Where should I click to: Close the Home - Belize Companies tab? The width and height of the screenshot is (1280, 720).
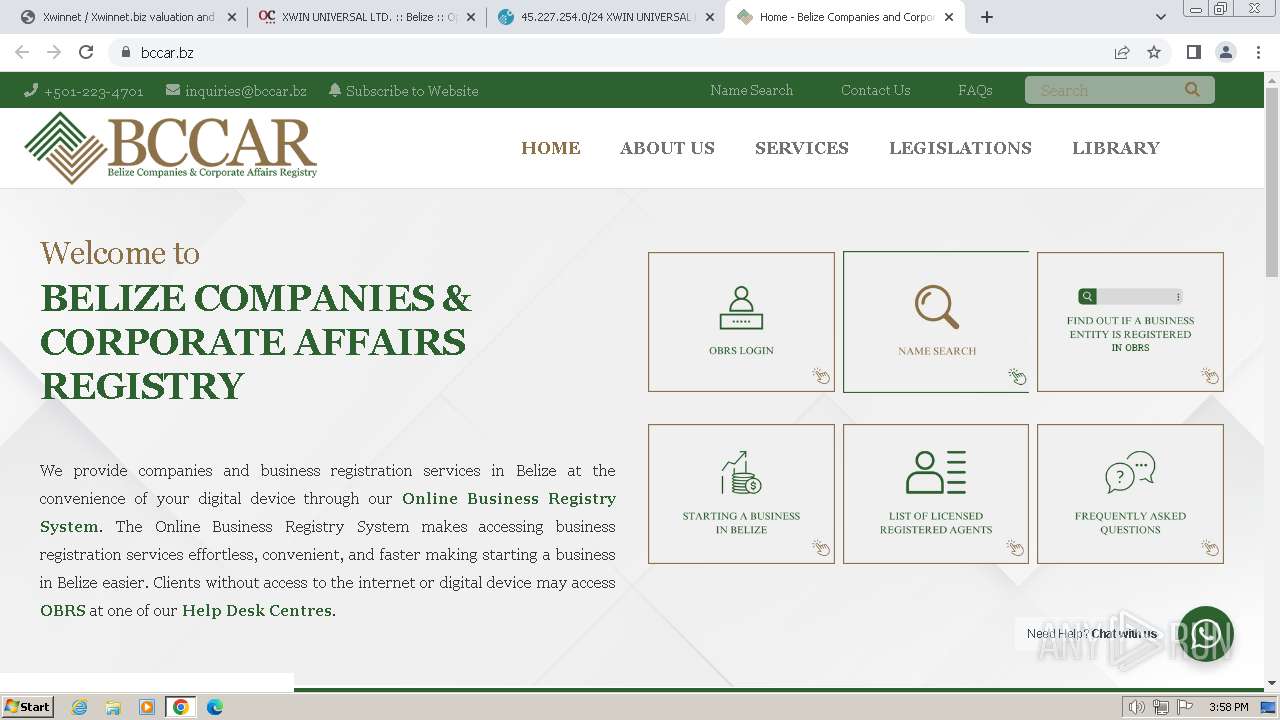[948, 17]
